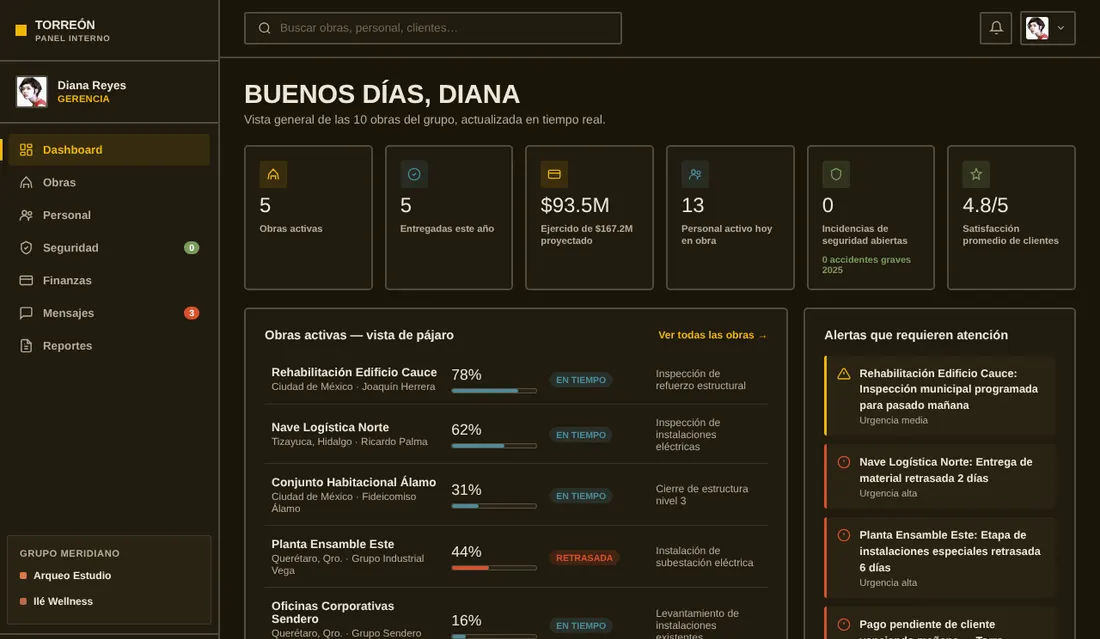Navigate to Finanzas

coord(109,281)
